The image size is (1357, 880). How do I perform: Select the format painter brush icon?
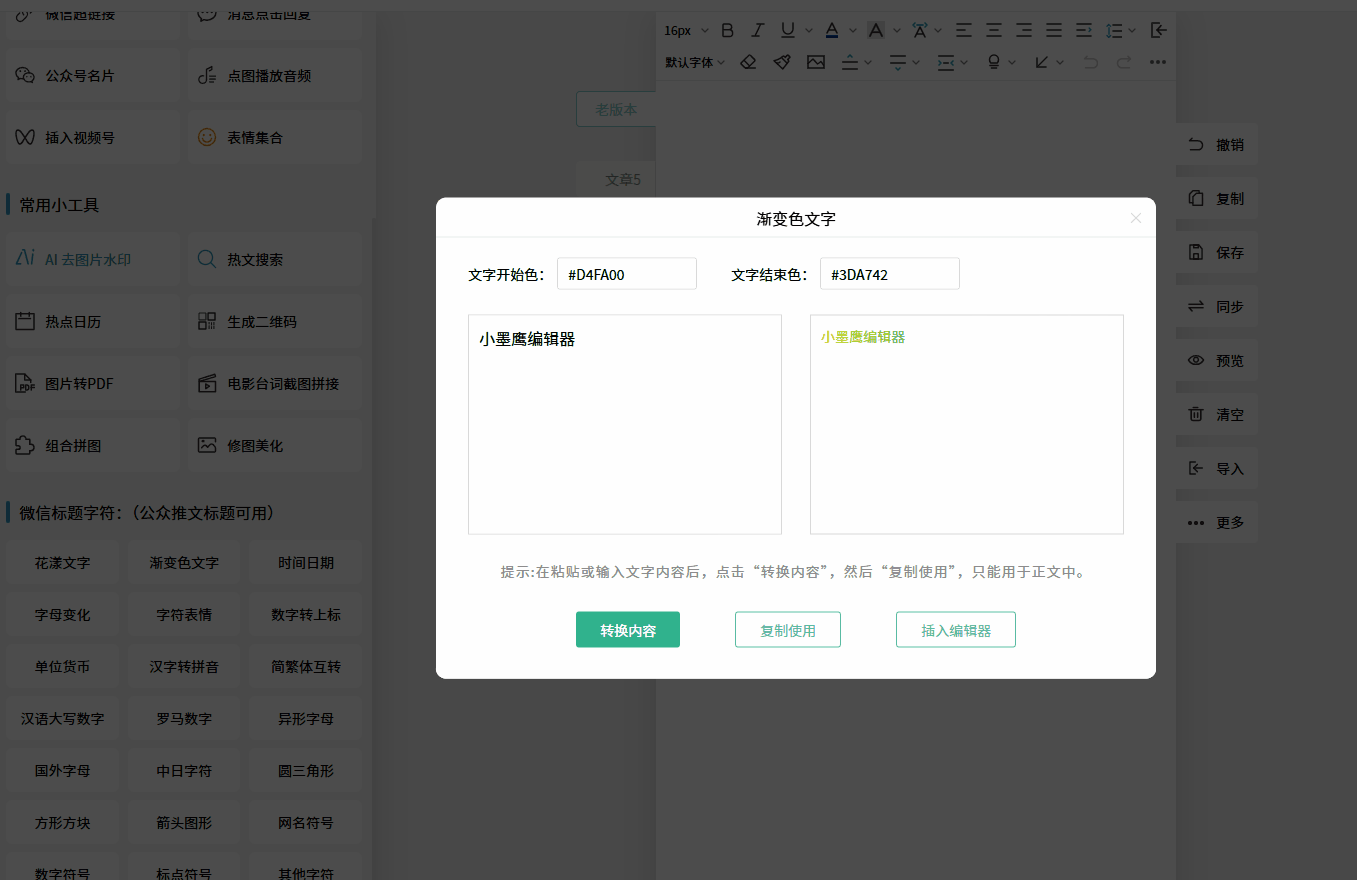(x=782, y=62)
